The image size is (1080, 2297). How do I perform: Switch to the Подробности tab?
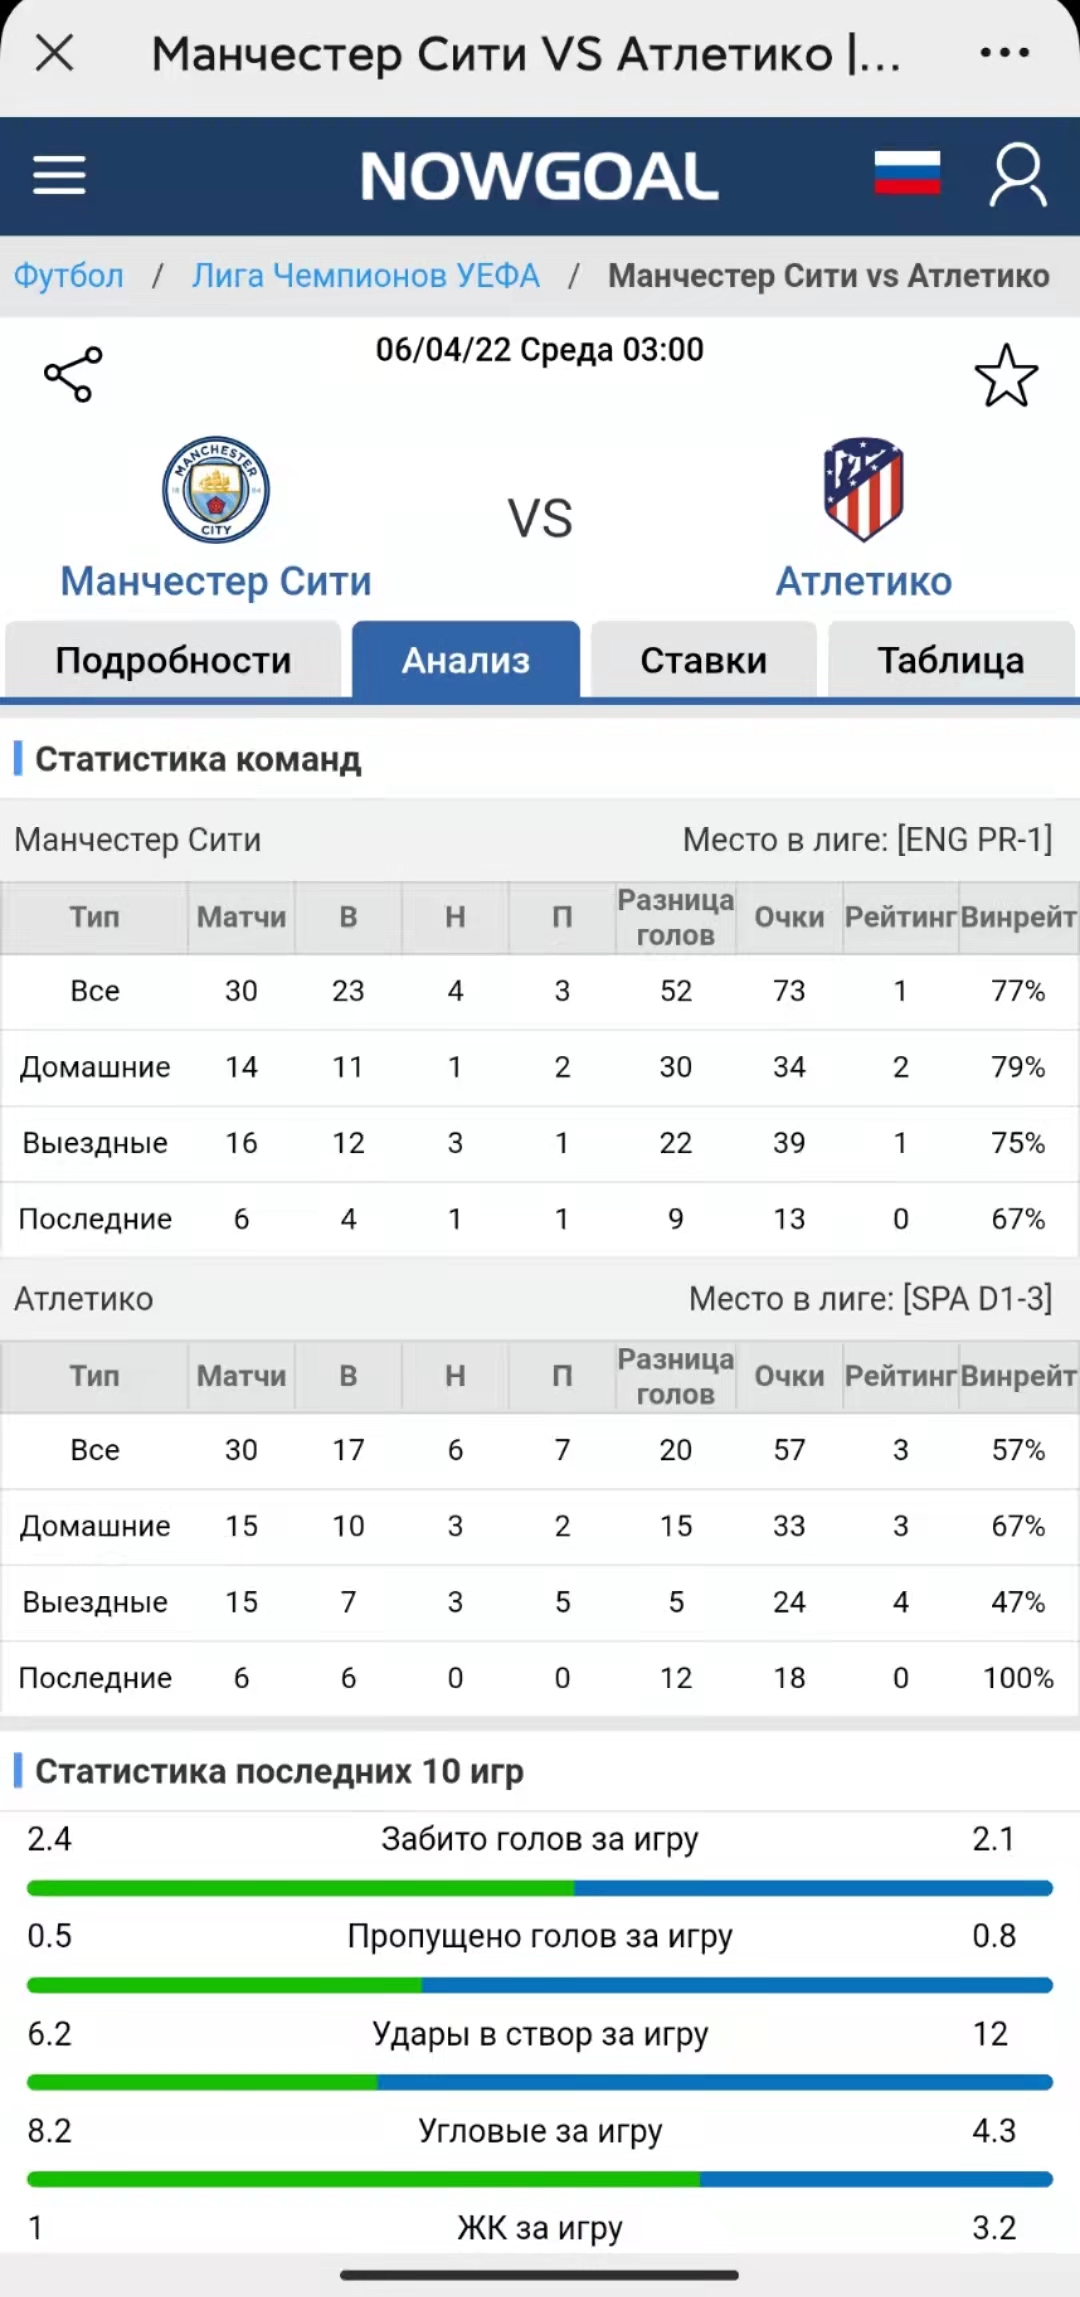click(173, 660)
